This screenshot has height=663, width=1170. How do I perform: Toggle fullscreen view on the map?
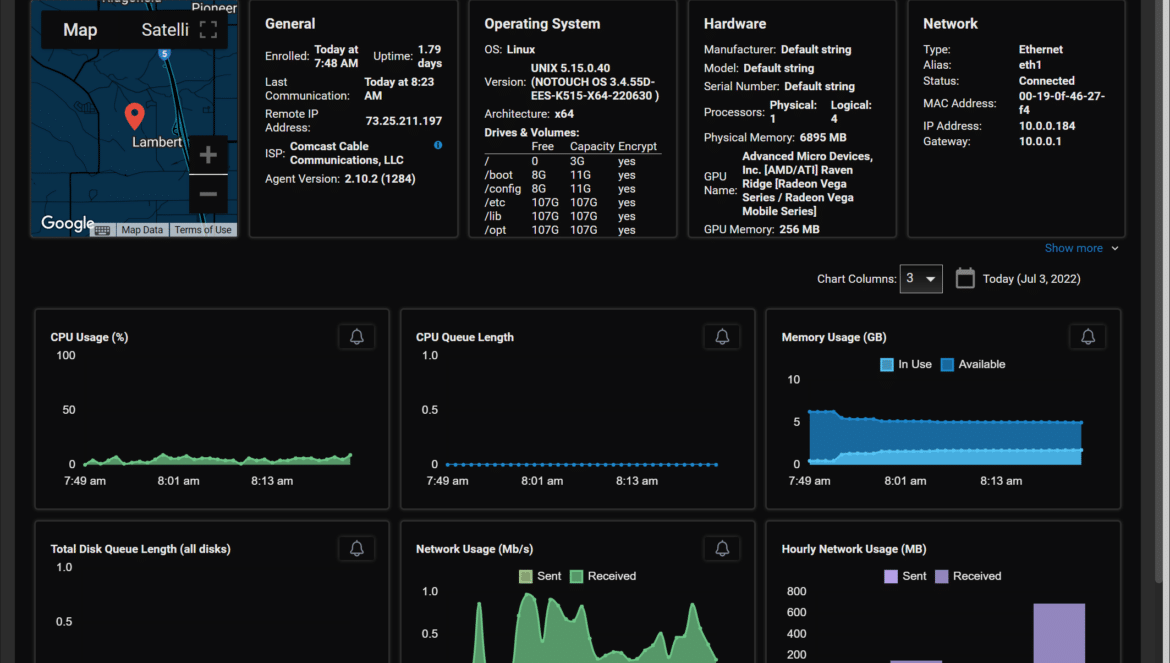208,30
